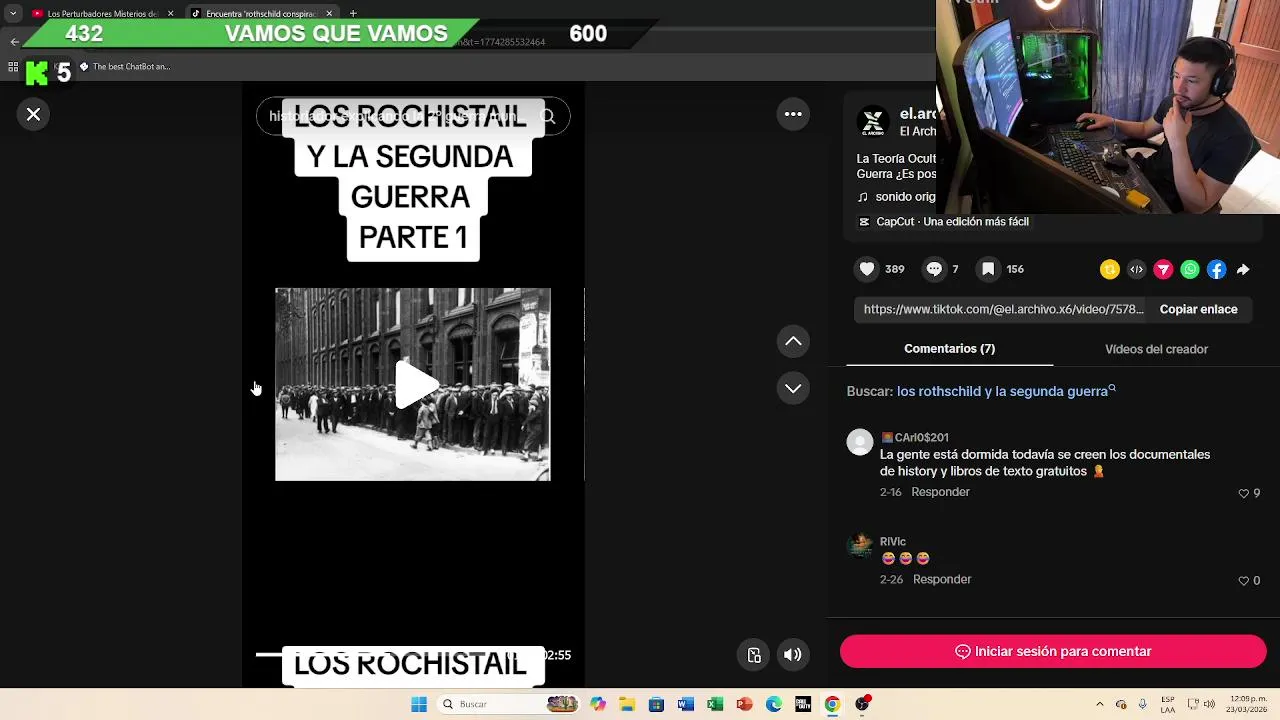Open CArl0$201 avatar
The height and width of the screenshot is (720, 1280).
point(860,442)
